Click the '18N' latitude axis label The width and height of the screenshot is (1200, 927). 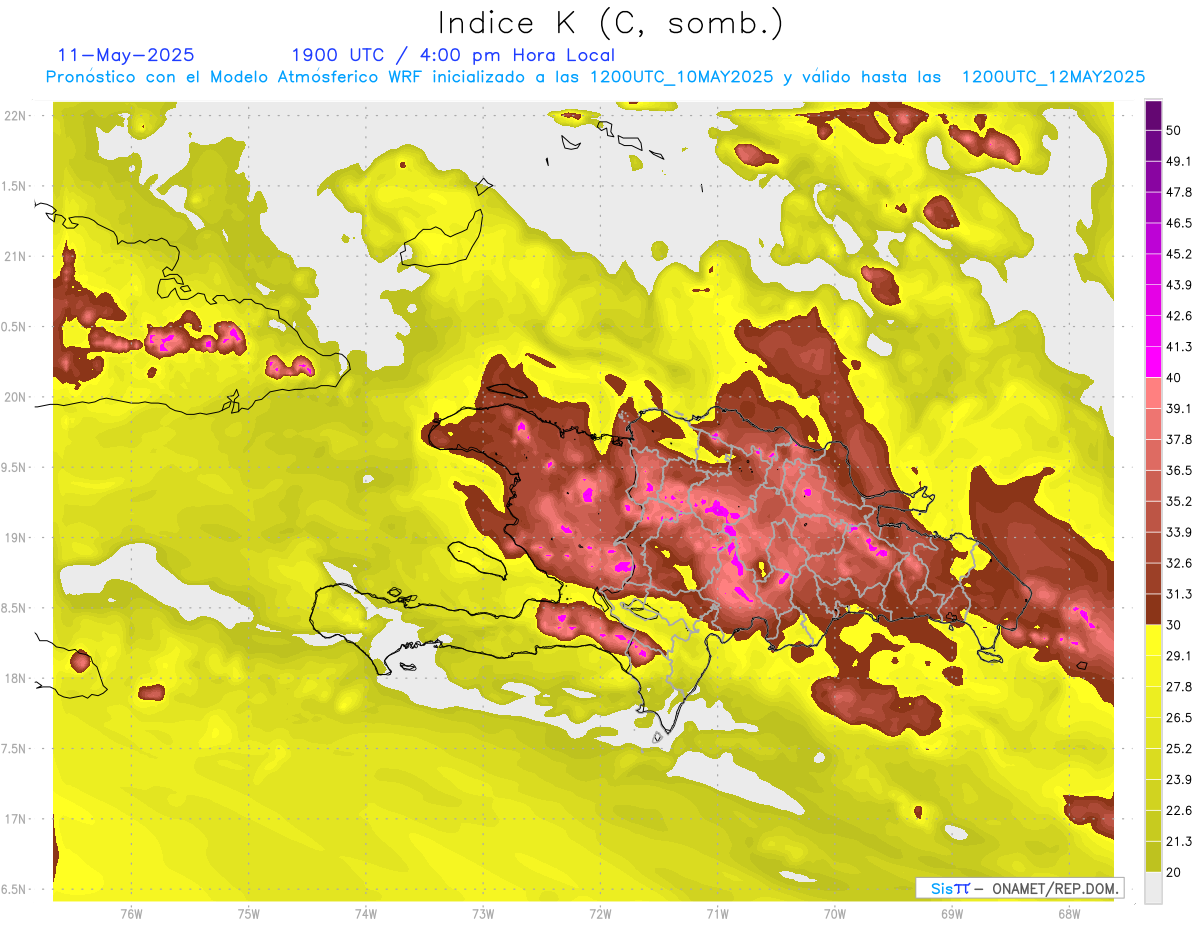pyautogui.click(x=17, y=679)
